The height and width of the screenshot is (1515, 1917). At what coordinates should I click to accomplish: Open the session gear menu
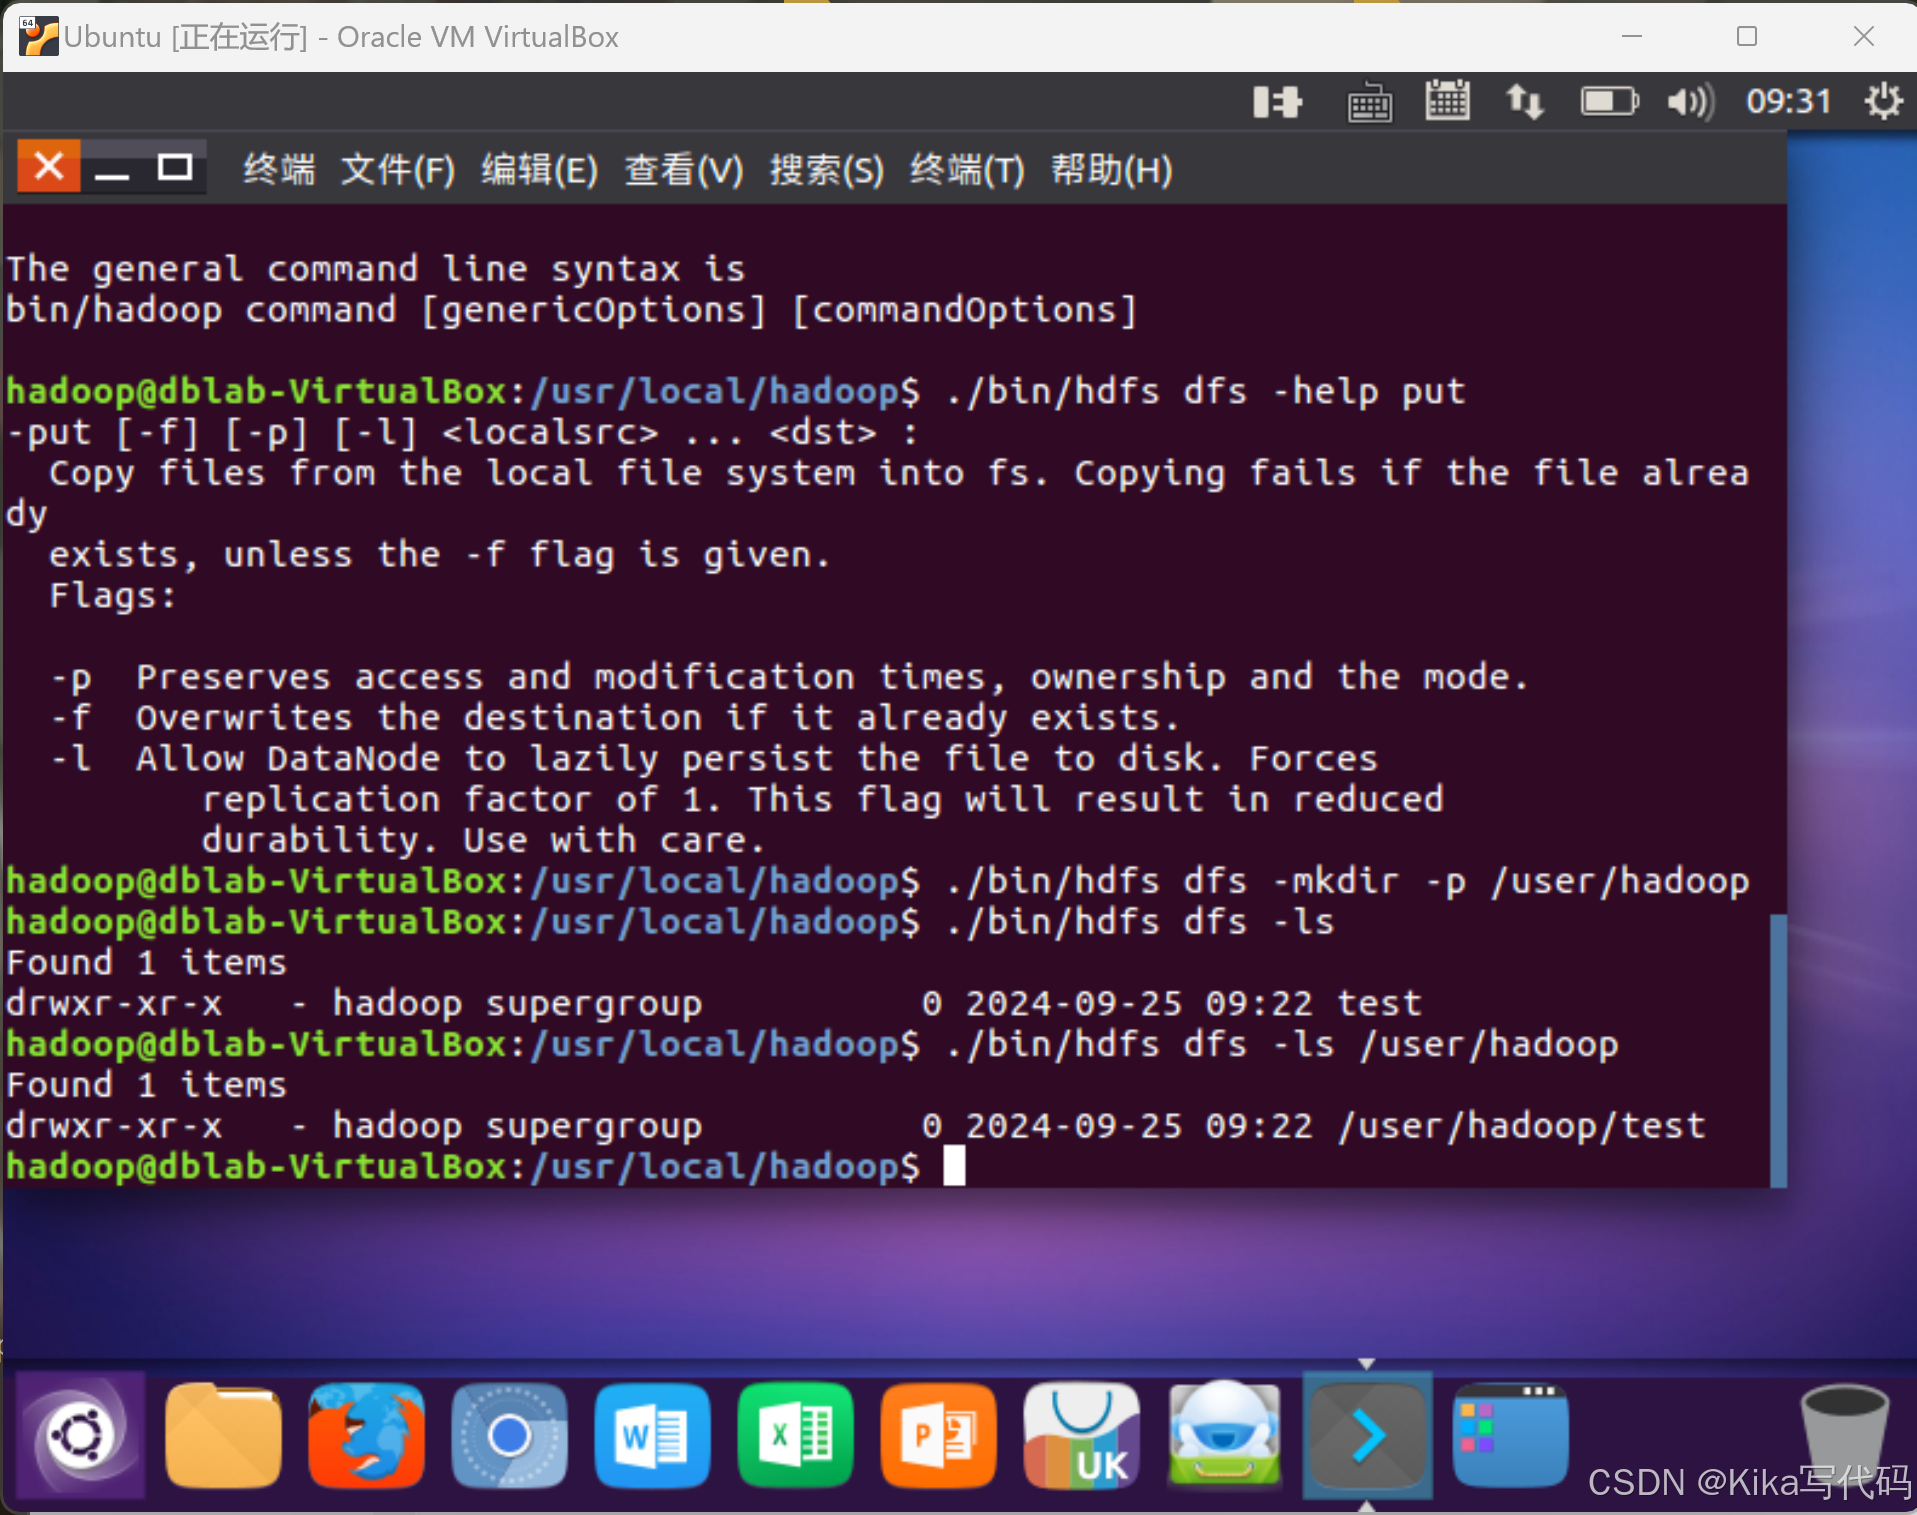click(x=1884, y=100)
